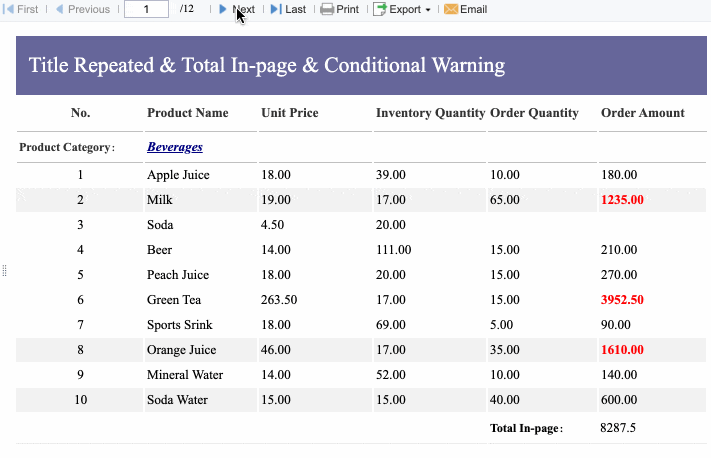Focus the page number input field
The image size is (711, 458).
146,9
